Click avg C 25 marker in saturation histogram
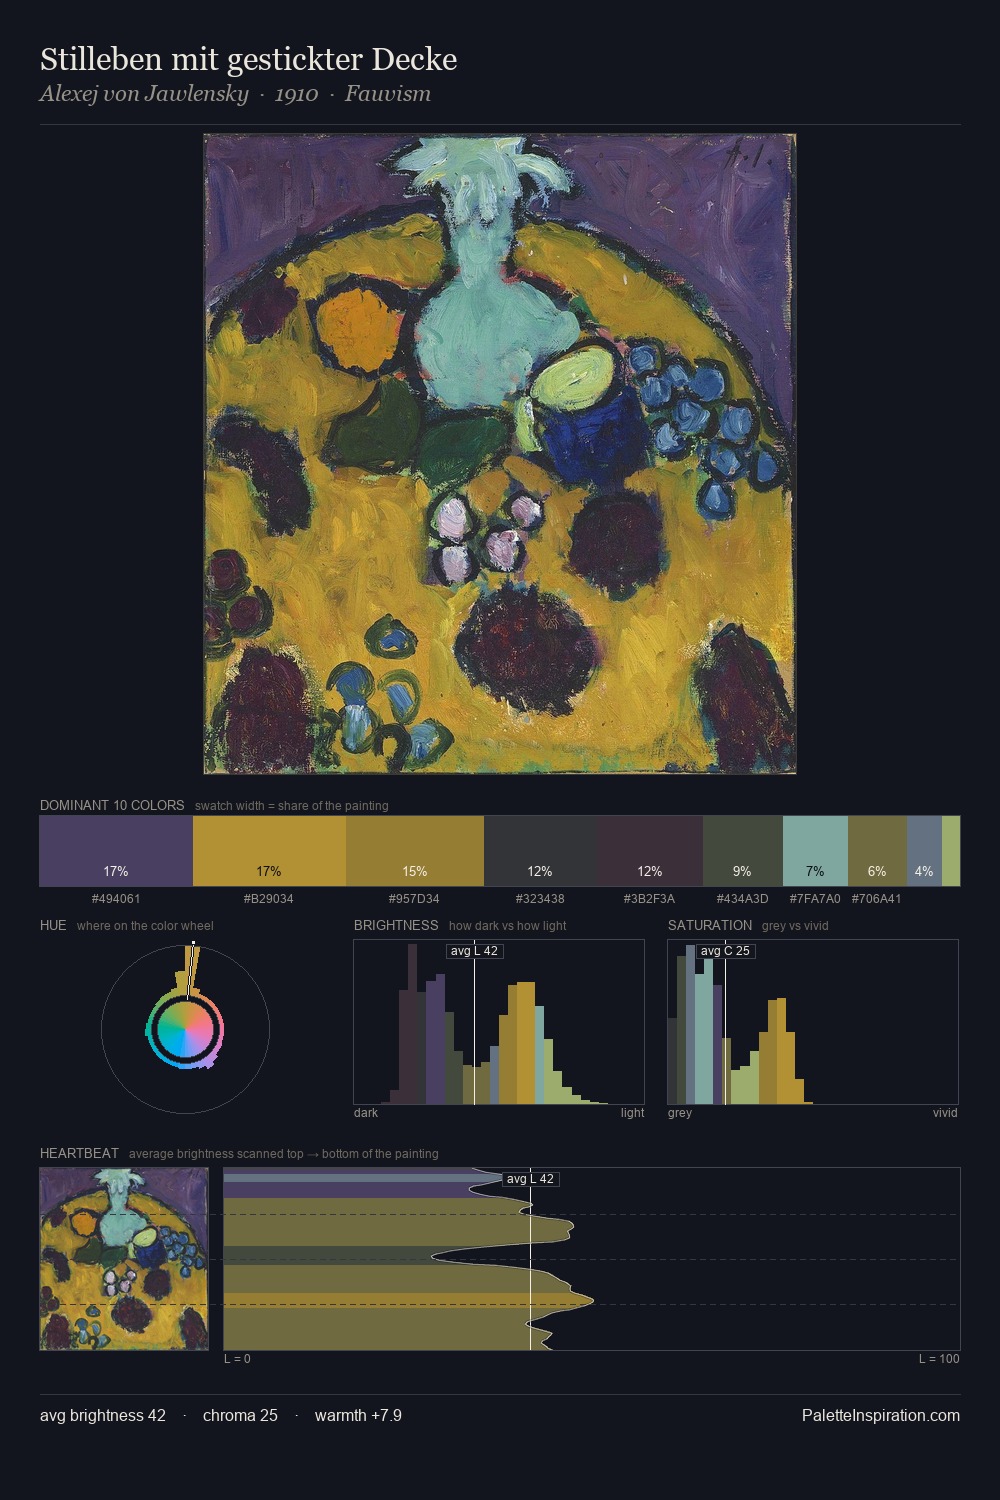1000x1500 pixels. pos(725,951)
